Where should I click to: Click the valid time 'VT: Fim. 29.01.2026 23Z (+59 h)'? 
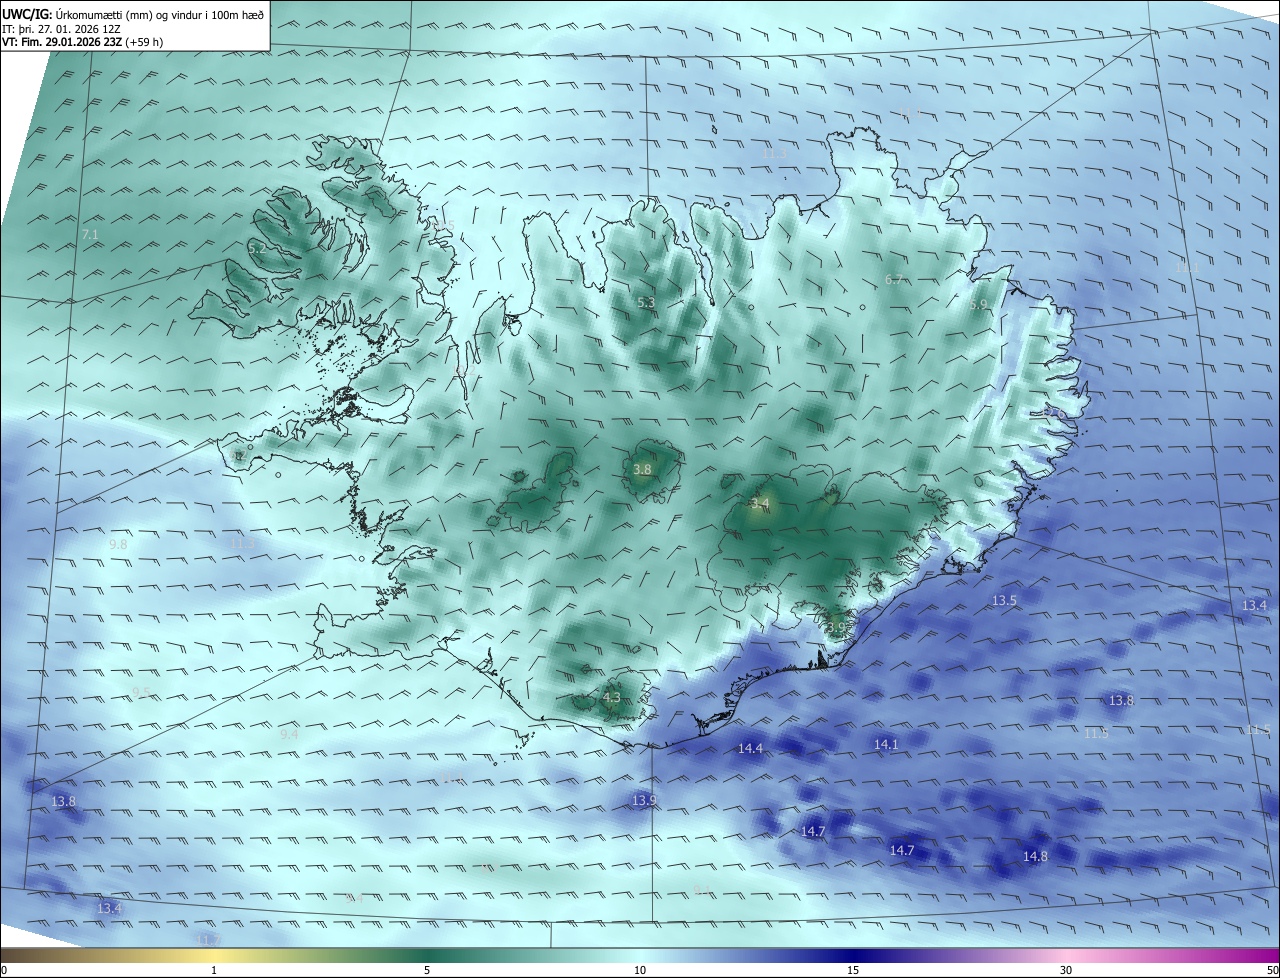[x=82, y=42]
